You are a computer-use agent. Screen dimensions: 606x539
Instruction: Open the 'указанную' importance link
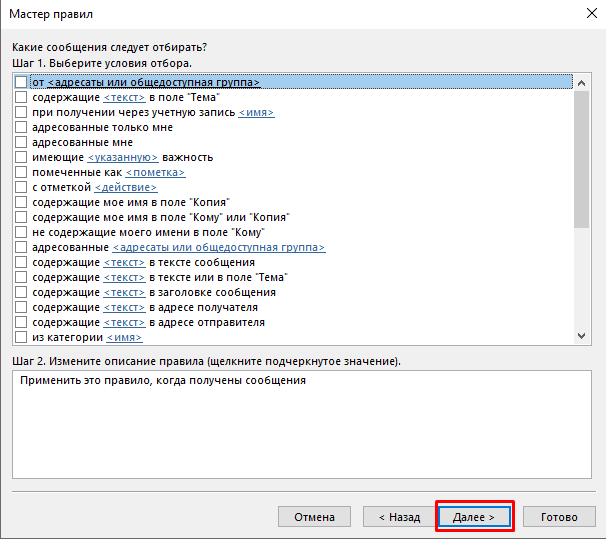click(x=123, y=157)
